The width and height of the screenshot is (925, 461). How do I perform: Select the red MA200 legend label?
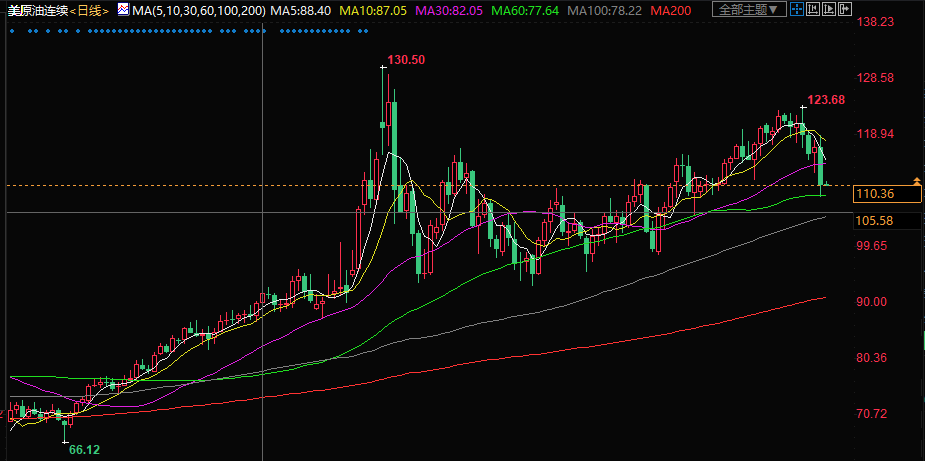pos(669,10)
